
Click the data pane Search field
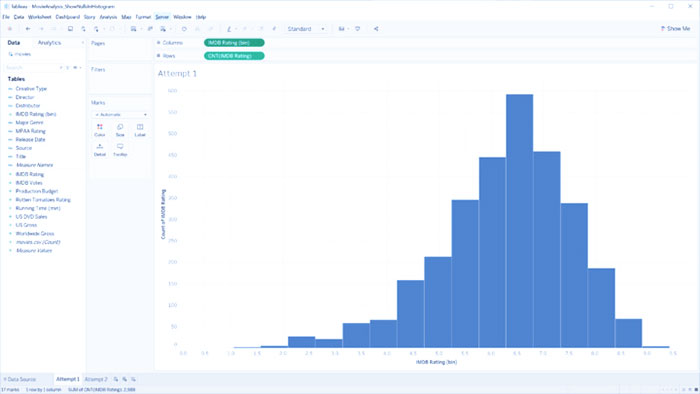pos(31,67)
